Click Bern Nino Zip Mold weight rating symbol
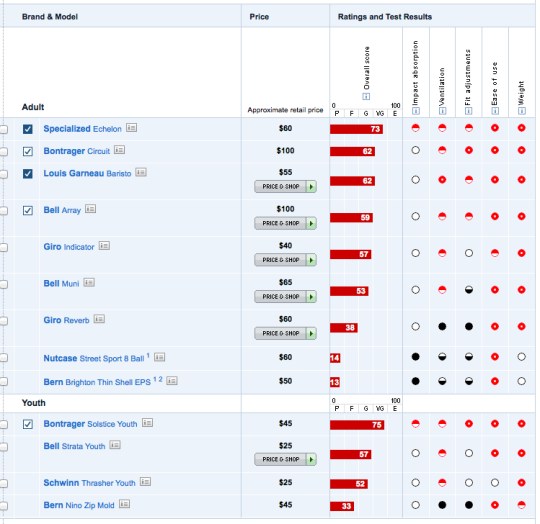Image resolution: width=540 pixels, height=524 pixels. tap(521, 505)
